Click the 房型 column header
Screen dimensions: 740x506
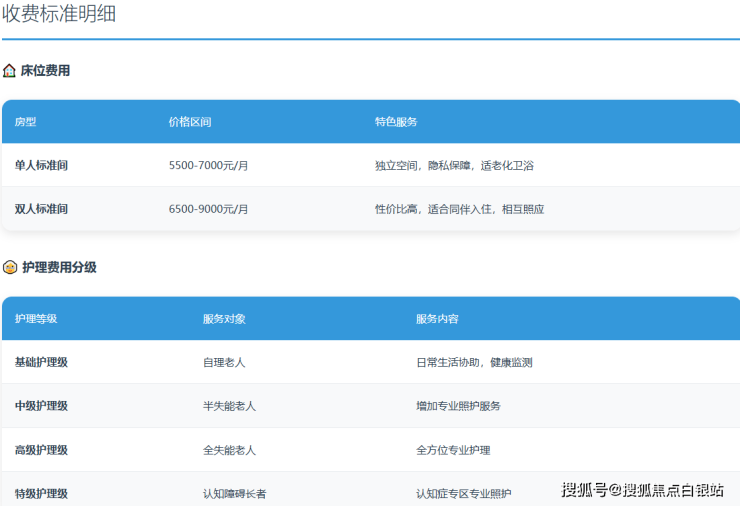(x=25, y=122)
